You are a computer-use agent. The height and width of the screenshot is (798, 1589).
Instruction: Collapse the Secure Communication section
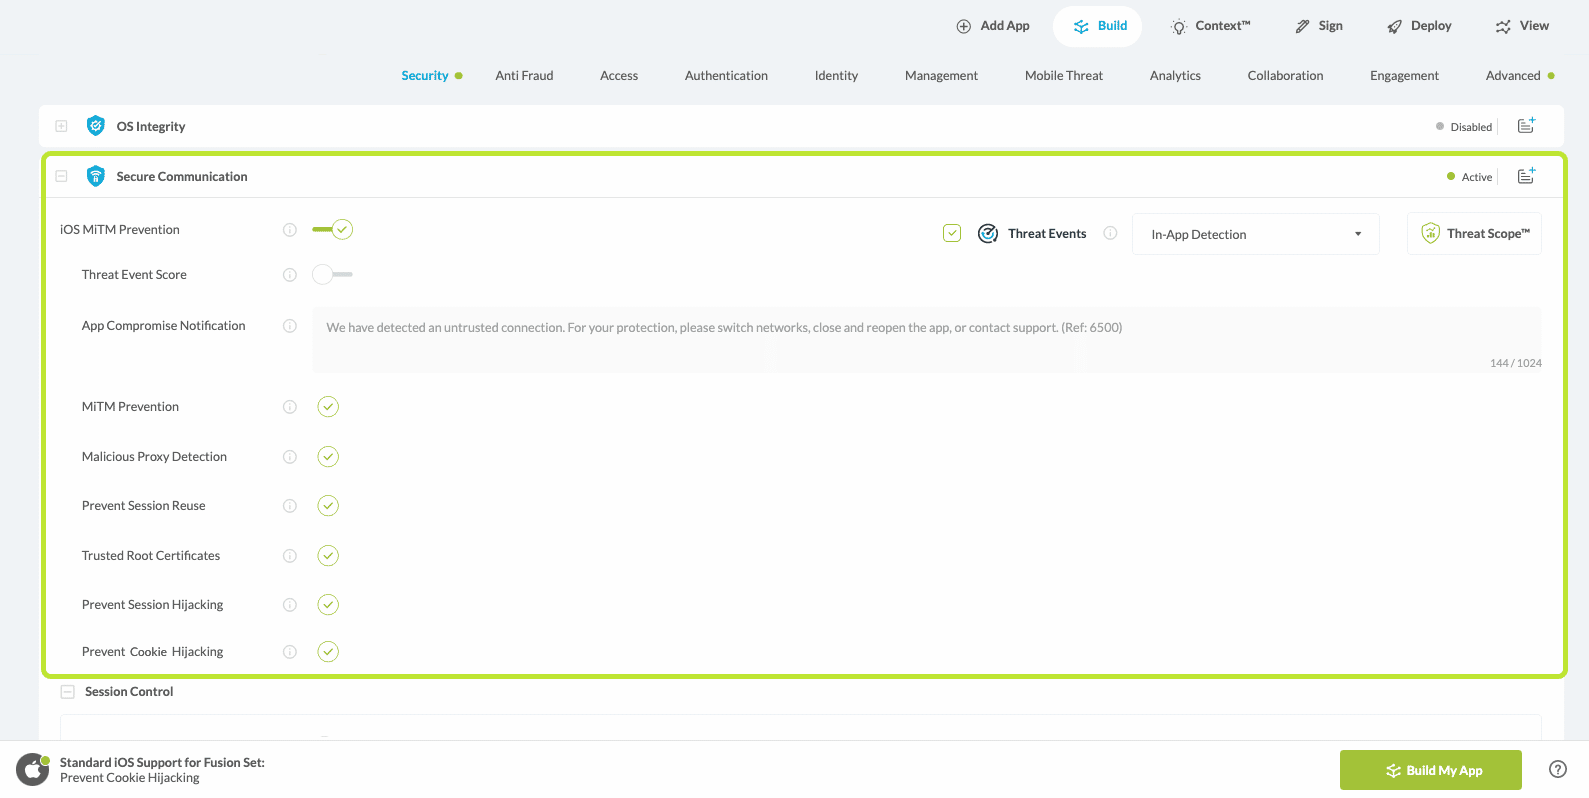click(61, 176)
